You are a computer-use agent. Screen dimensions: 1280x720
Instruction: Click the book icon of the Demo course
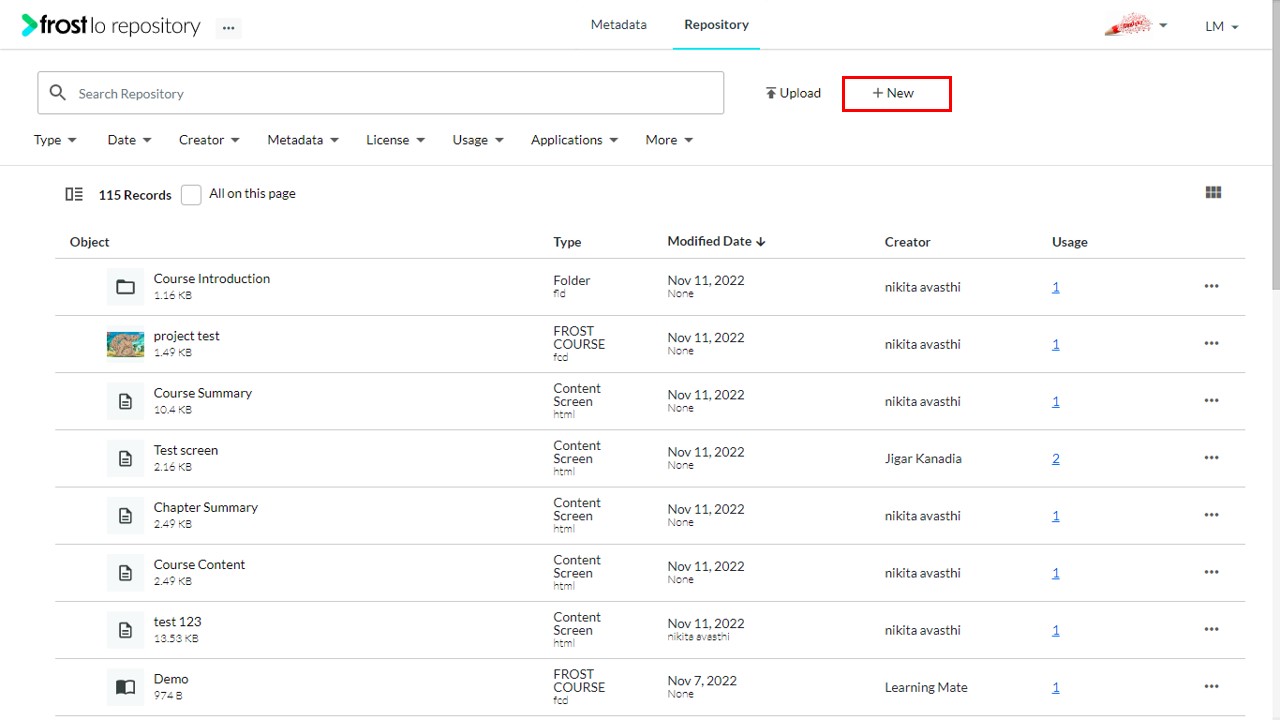[x=125, y=687]
